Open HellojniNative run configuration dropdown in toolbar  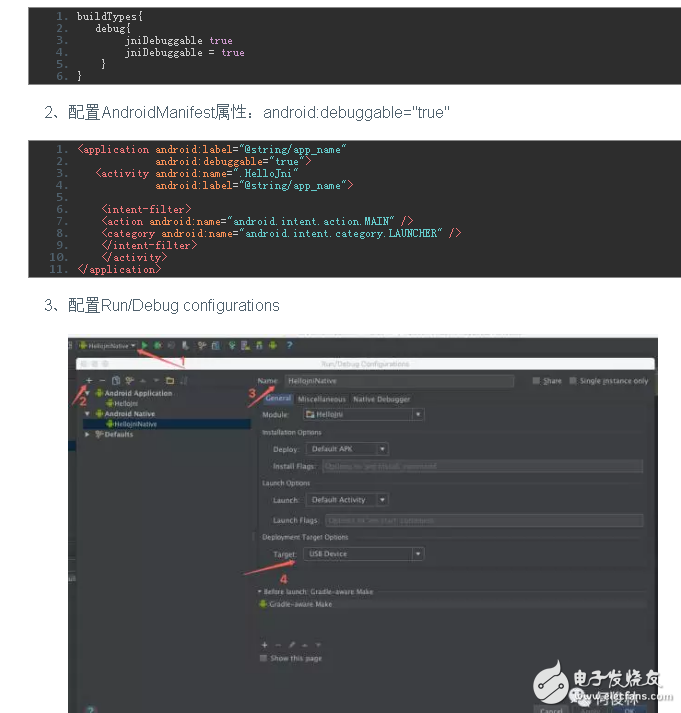point(107,346)
